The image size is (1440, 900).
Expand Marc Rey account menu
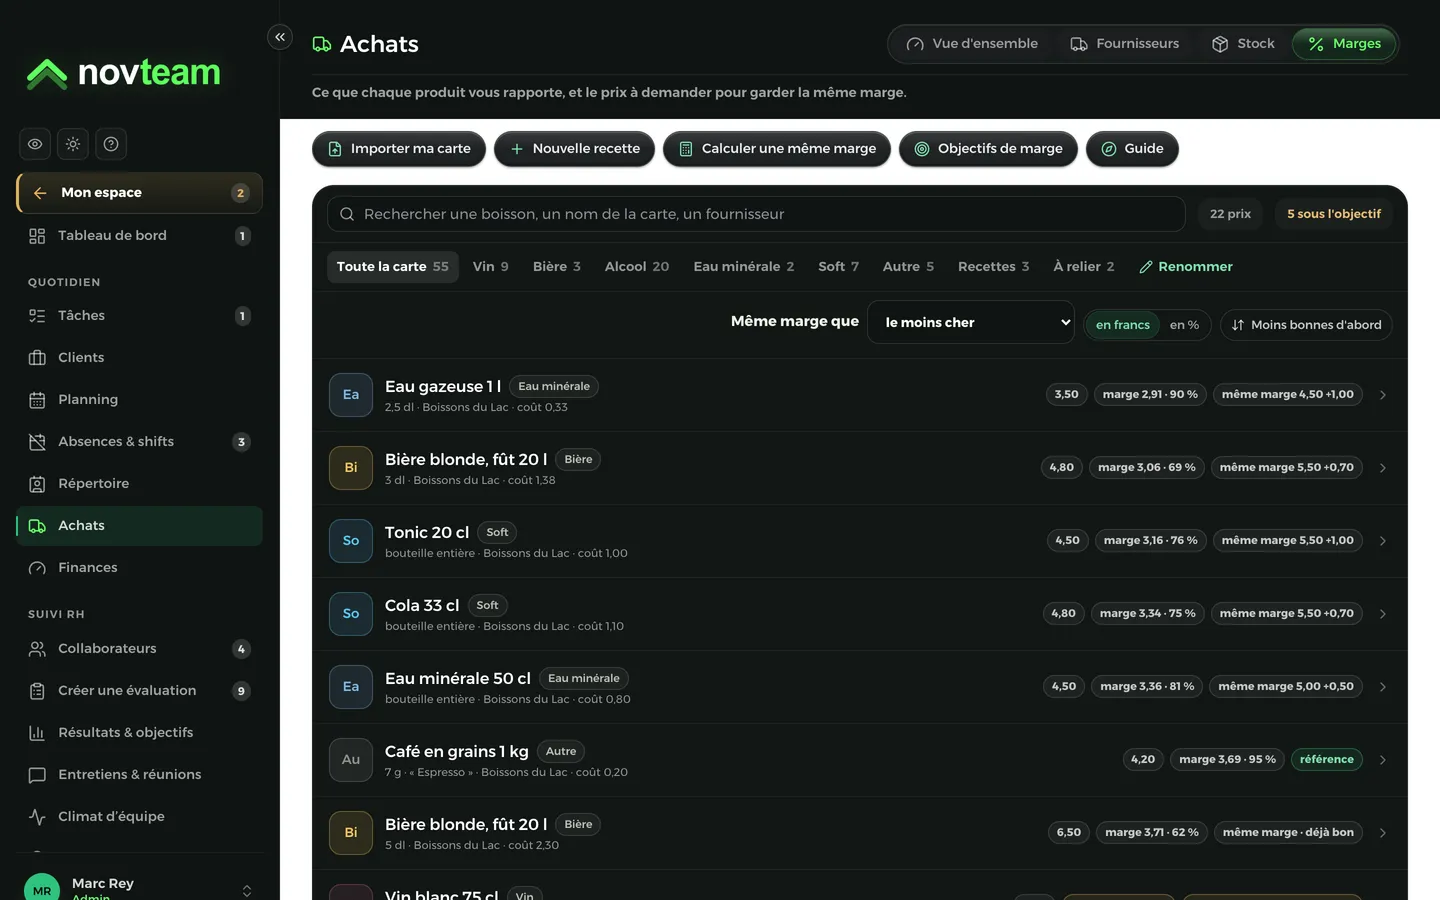[x=247, y=891]
